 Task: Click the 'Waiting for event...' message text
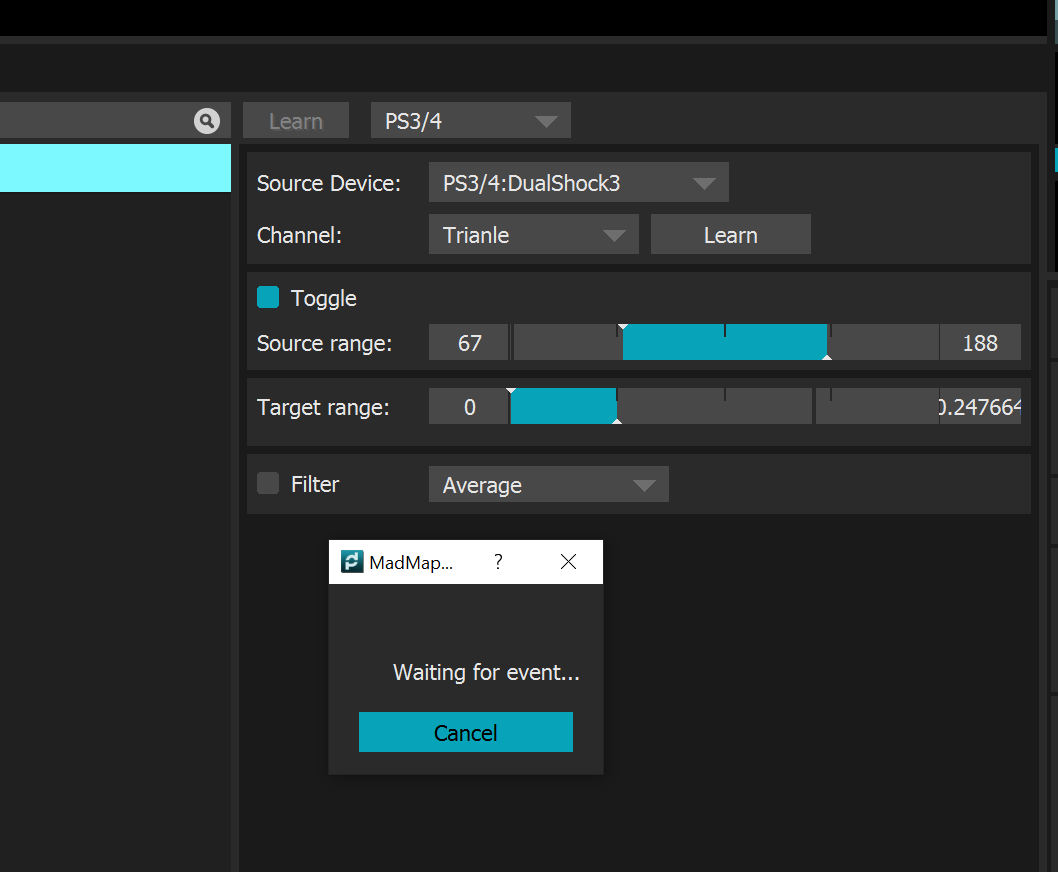pos(486,672)
